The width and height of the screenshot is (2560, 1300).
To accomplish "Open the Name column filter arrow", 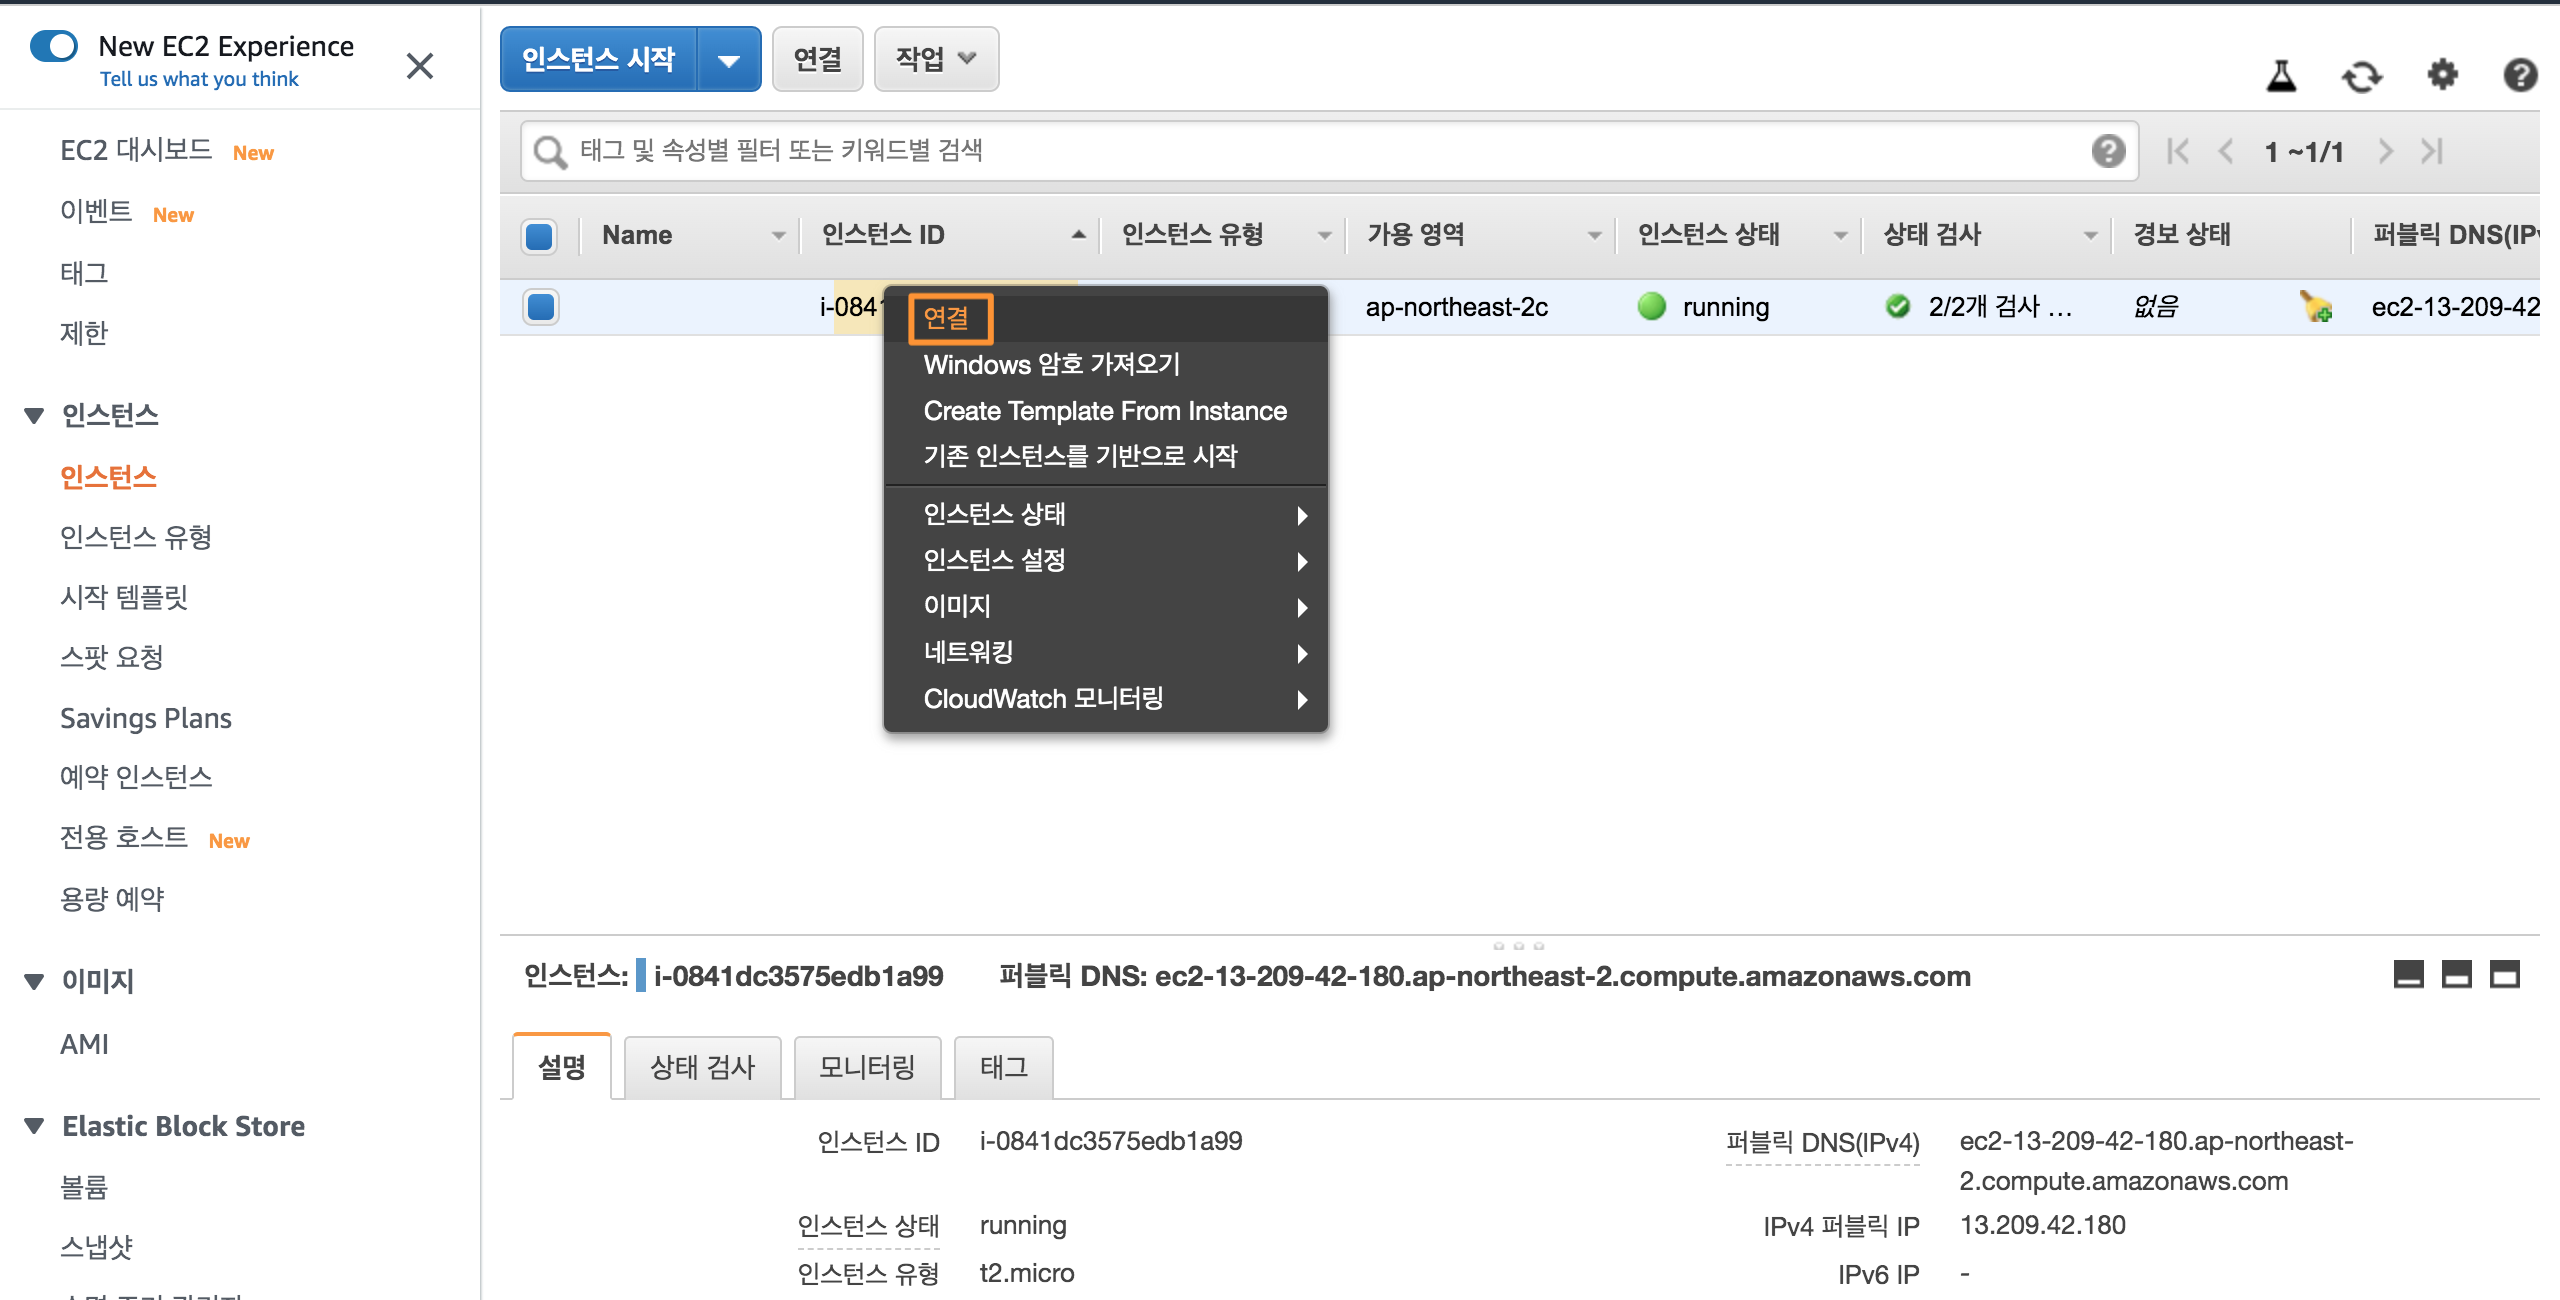I will tap(778, 236).
